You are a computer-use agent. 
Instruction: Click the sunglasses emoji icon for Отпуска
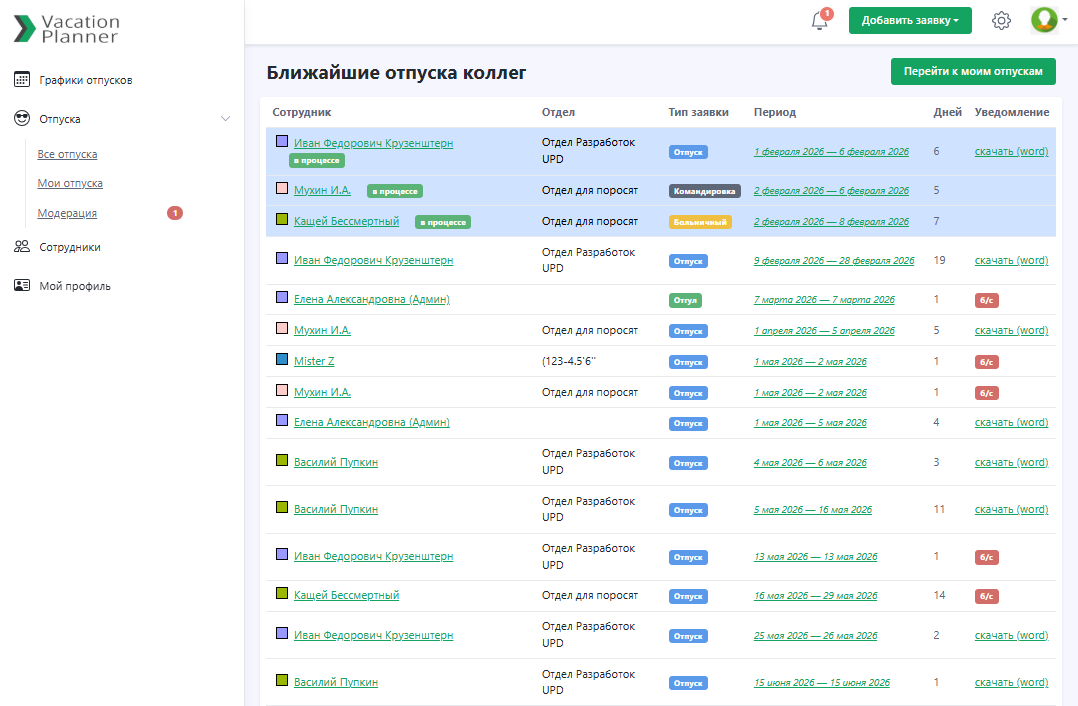[x=22, y=119]
